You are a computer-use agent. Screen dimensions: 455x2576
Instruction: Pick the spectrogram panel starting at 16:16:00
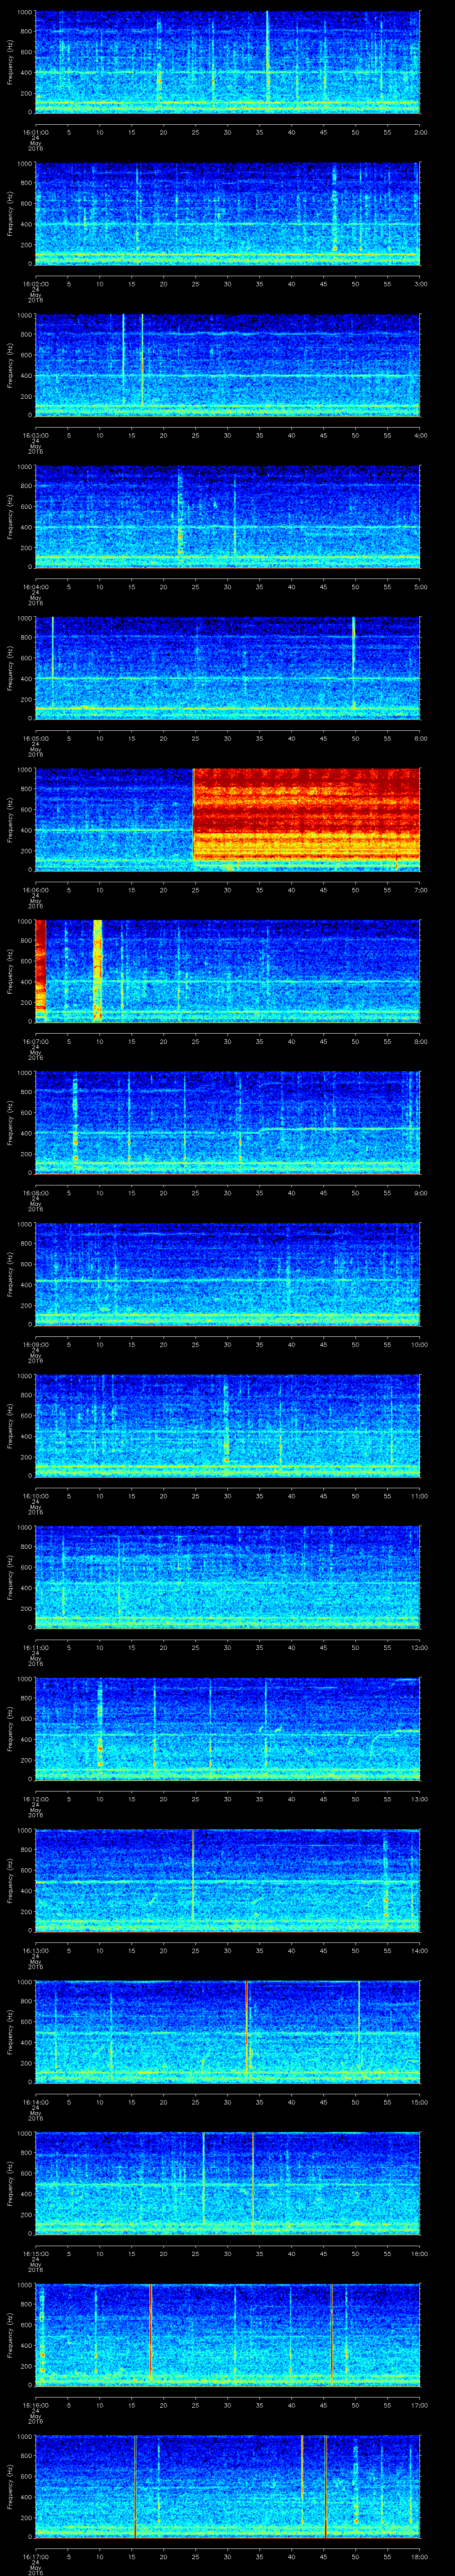pyautogui.click(x=228, y=2335)
